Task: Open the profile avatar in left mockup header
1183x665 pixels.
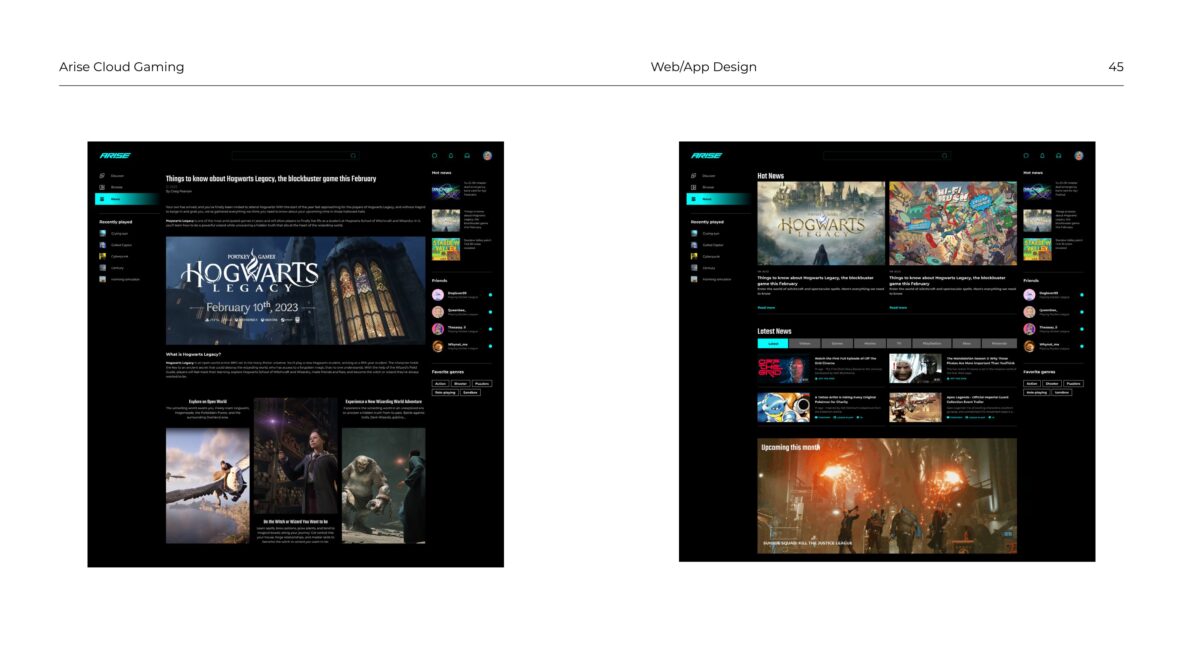Action: [x=487, y=155]
